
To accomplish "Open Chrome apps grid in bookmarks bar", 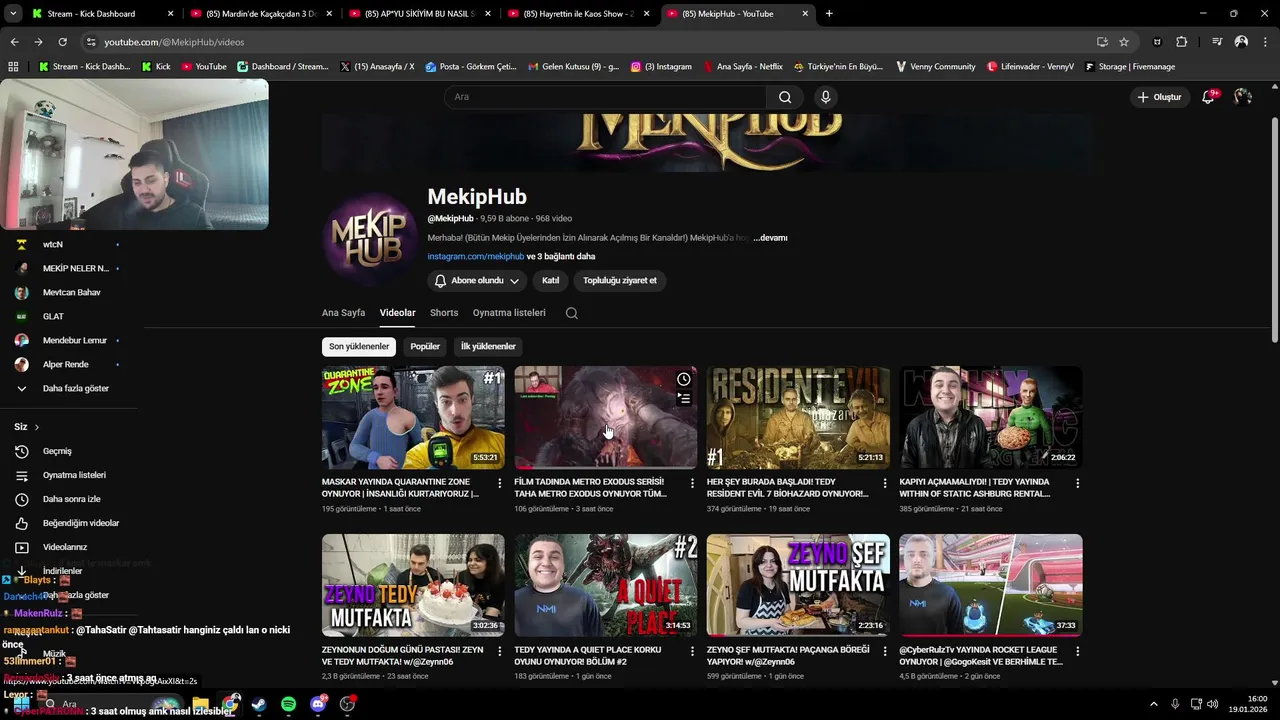I will point(13,67).
